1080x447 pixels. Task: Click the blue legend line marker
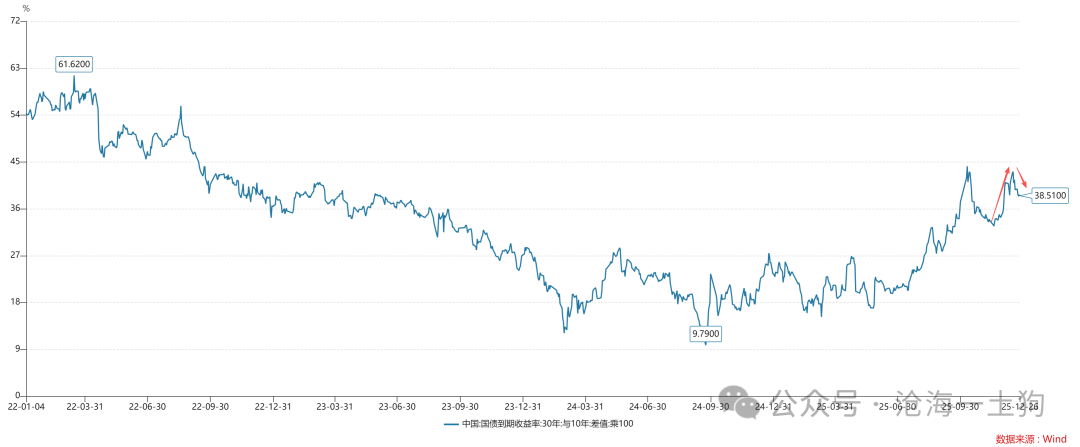(450, 424)
